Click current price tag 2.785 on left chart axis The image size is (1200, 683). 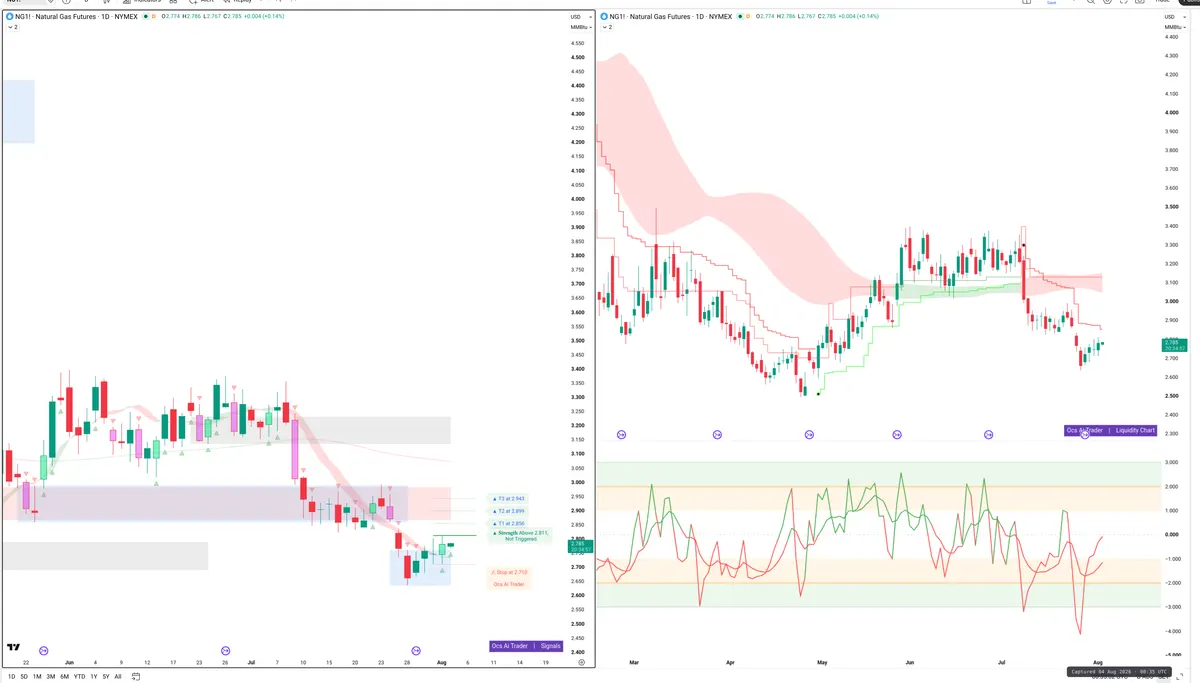580,546
